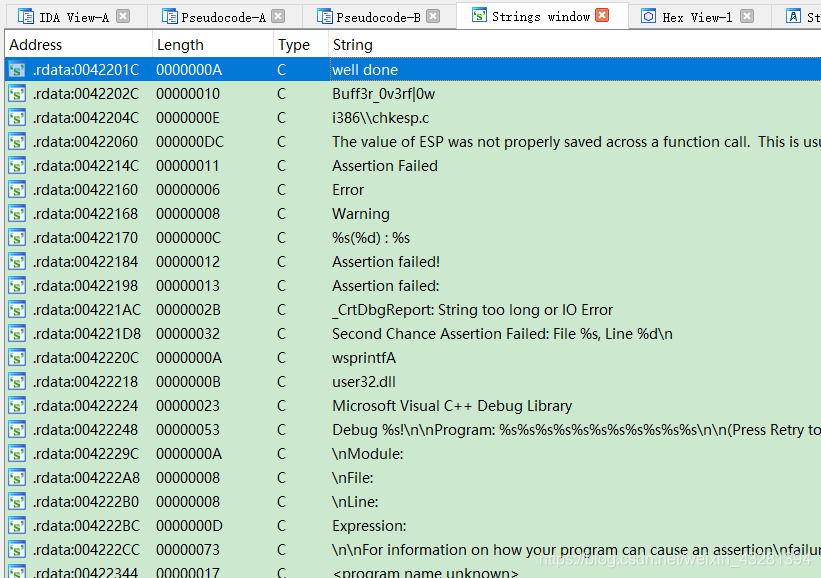Screen dimensions: 821x578
Task: Select the 'Assertion failed!' string
Action: pos(386,262)
